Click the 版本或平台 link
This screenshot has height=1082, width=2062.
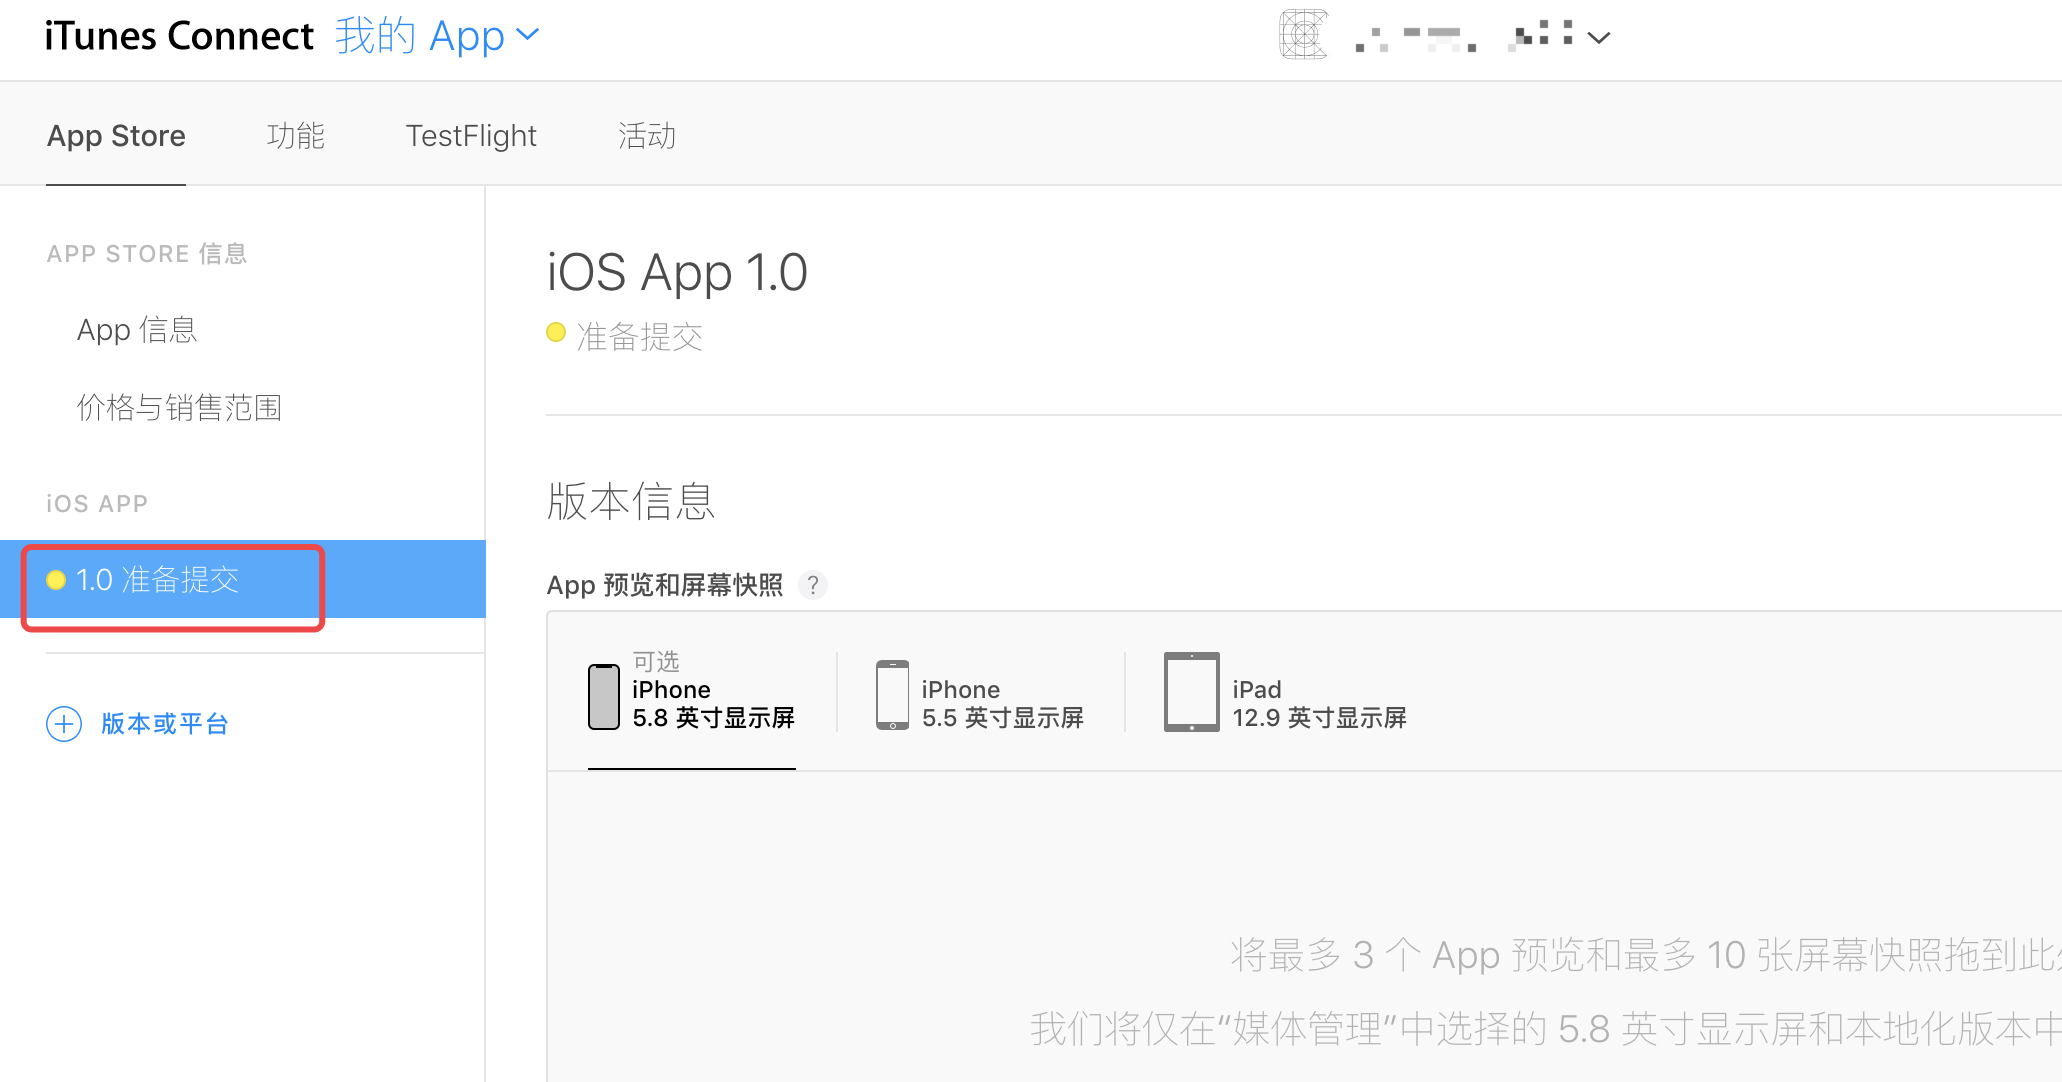(x=165, y=723)
